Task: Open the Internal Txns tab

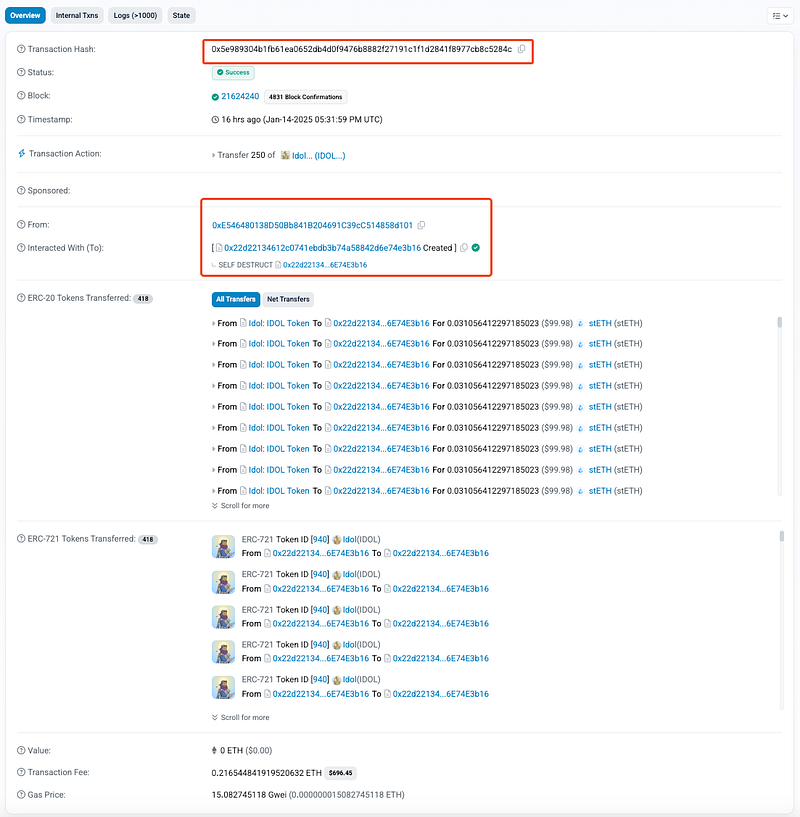Action: pyautogui.click(x=77, y=16)
